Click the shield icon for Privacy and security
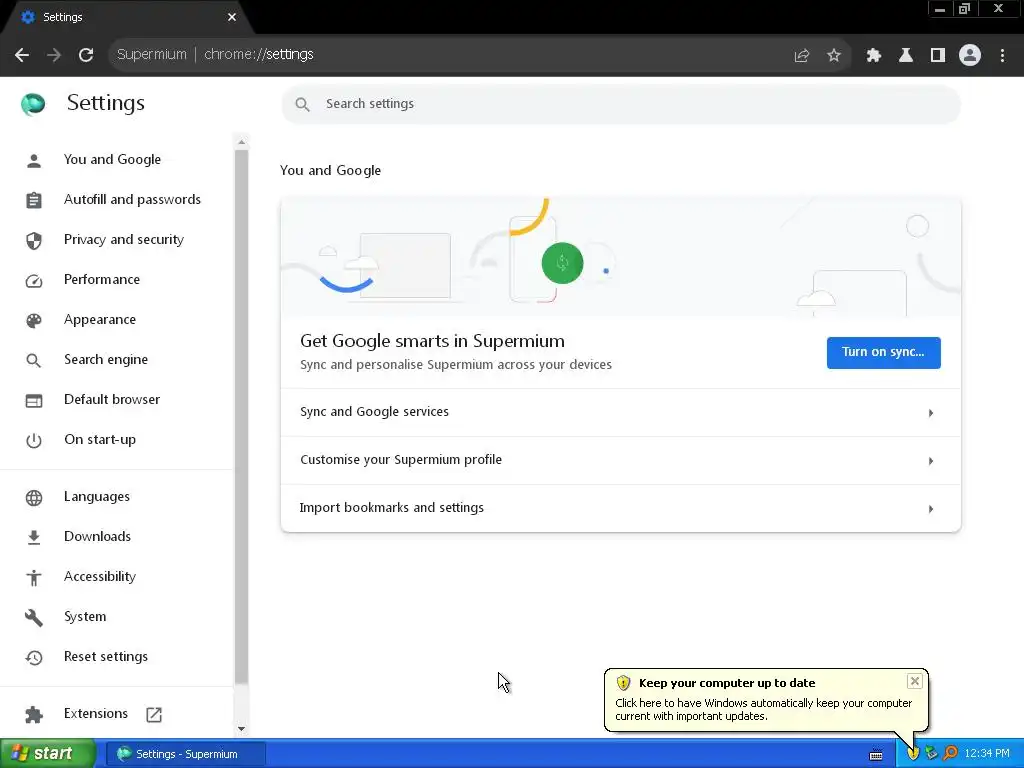Image resolution: width=1024 pixels, height=768 pixels. [x=34, y=240]
